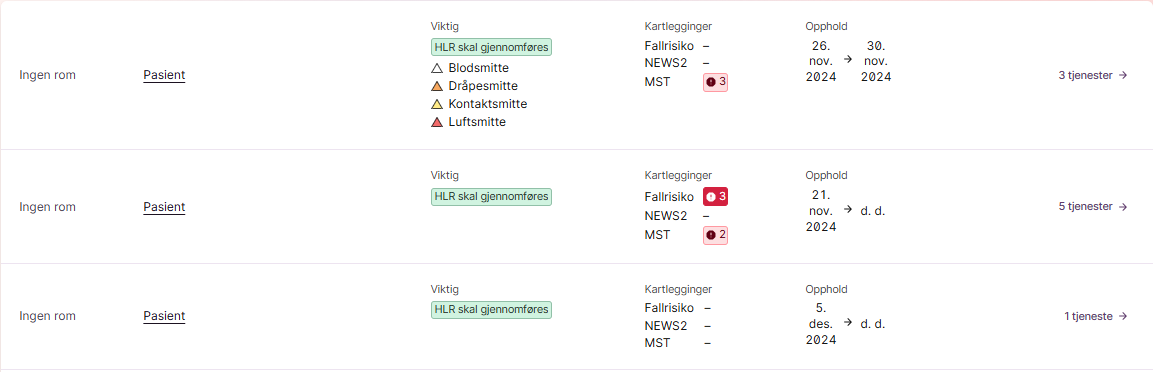Open the first Pasient link
The image size is (1153, 372).
[x=164, y=75]
